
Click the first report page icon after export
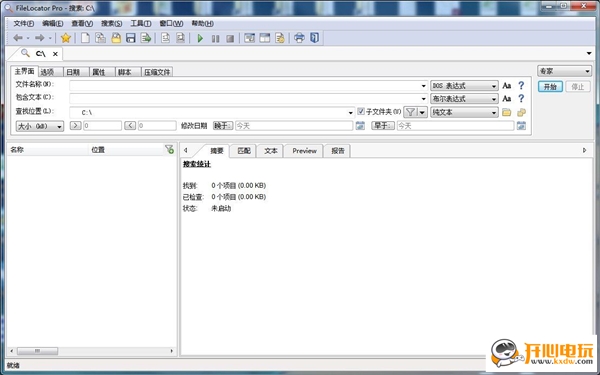(165, 38)
